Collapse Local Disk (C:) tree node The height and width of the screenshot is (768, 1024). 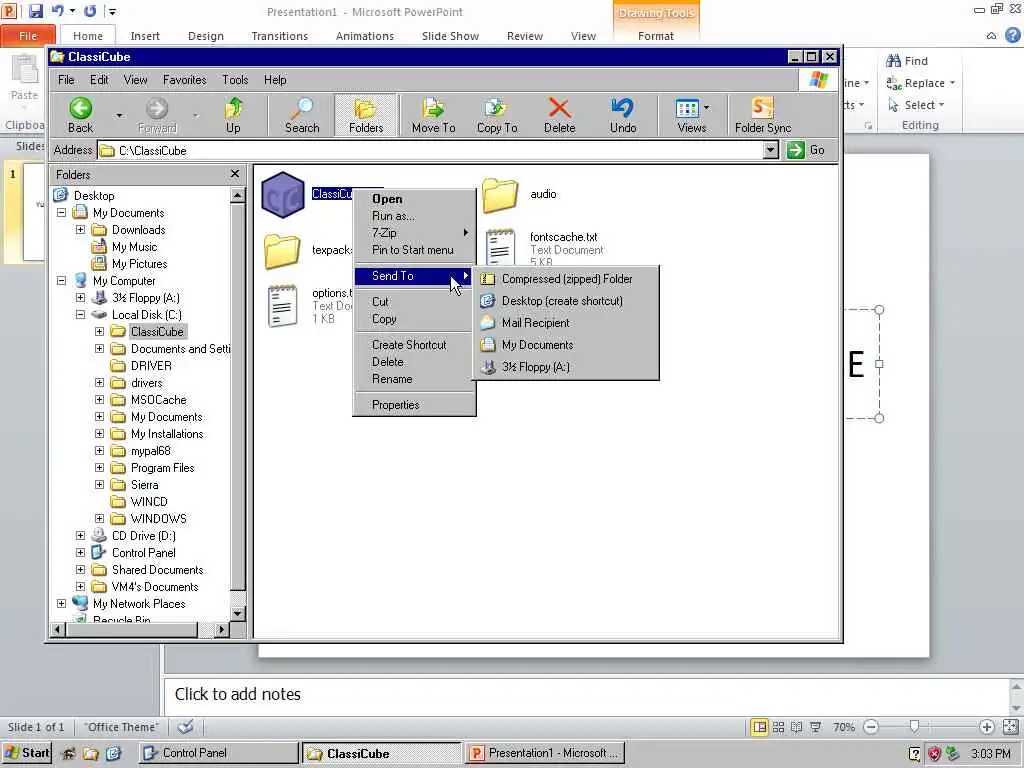[x=80, y=315]
